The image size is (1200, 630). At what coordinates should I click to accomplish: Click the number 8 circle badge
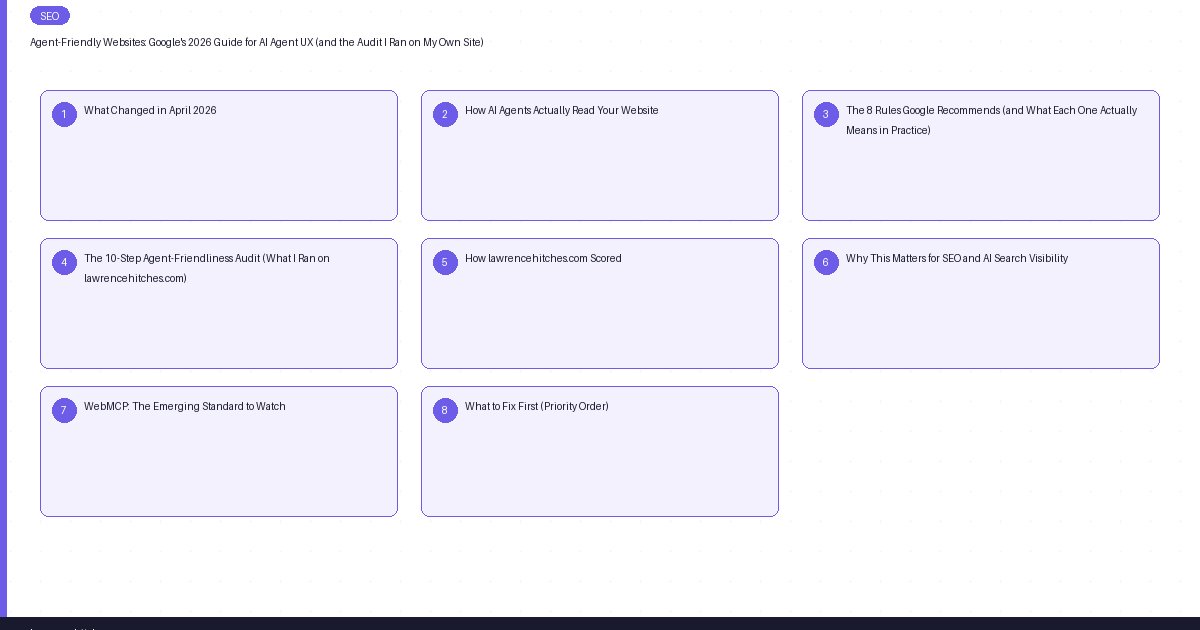point(445,410)
